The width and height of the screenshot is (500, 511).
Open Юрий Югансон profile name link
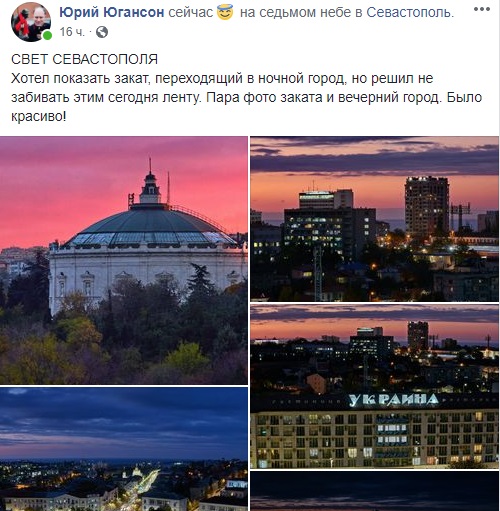point(112,12)
